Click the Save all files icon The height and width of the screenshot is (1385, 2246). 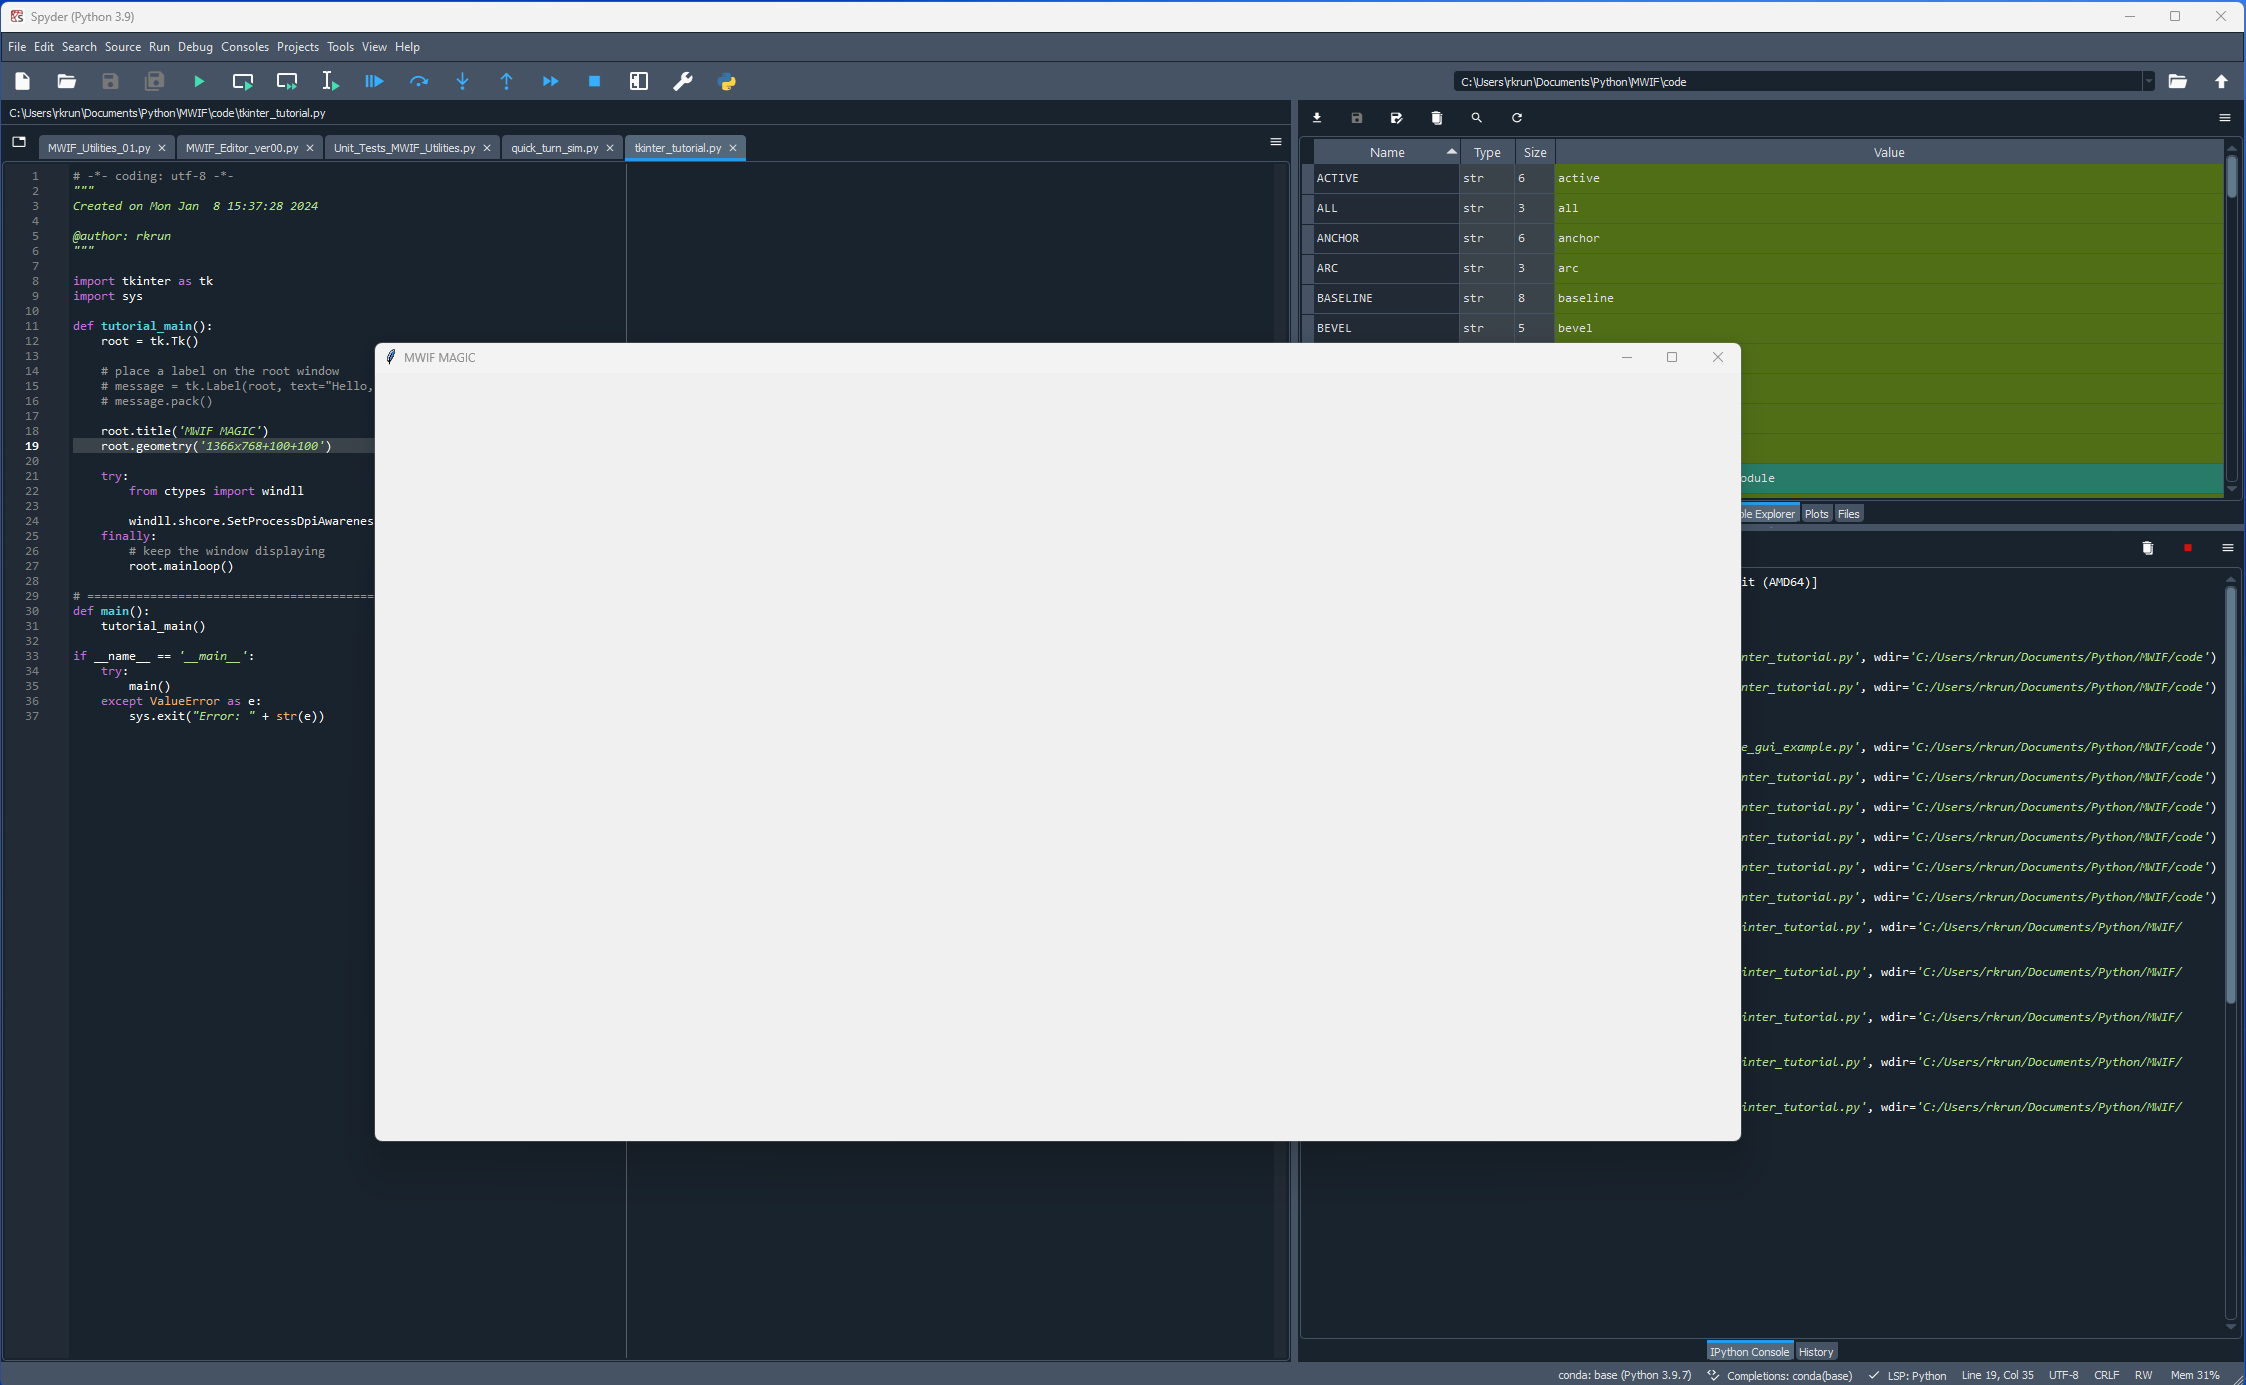154,81
